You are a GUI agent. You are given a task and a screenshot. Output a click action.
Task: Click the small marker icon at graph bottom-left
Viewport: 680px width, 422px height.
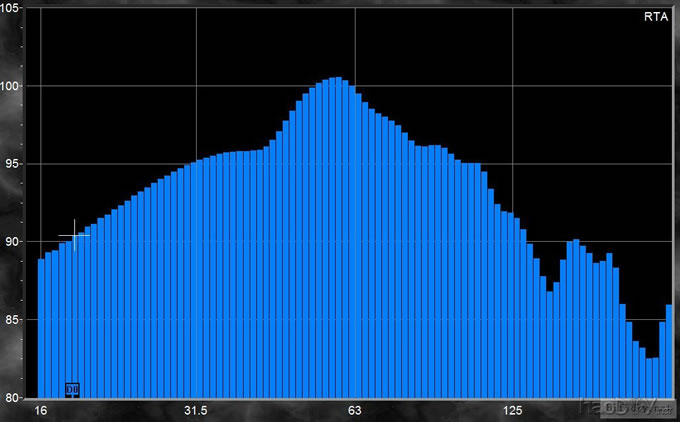[x=72, y=388]
